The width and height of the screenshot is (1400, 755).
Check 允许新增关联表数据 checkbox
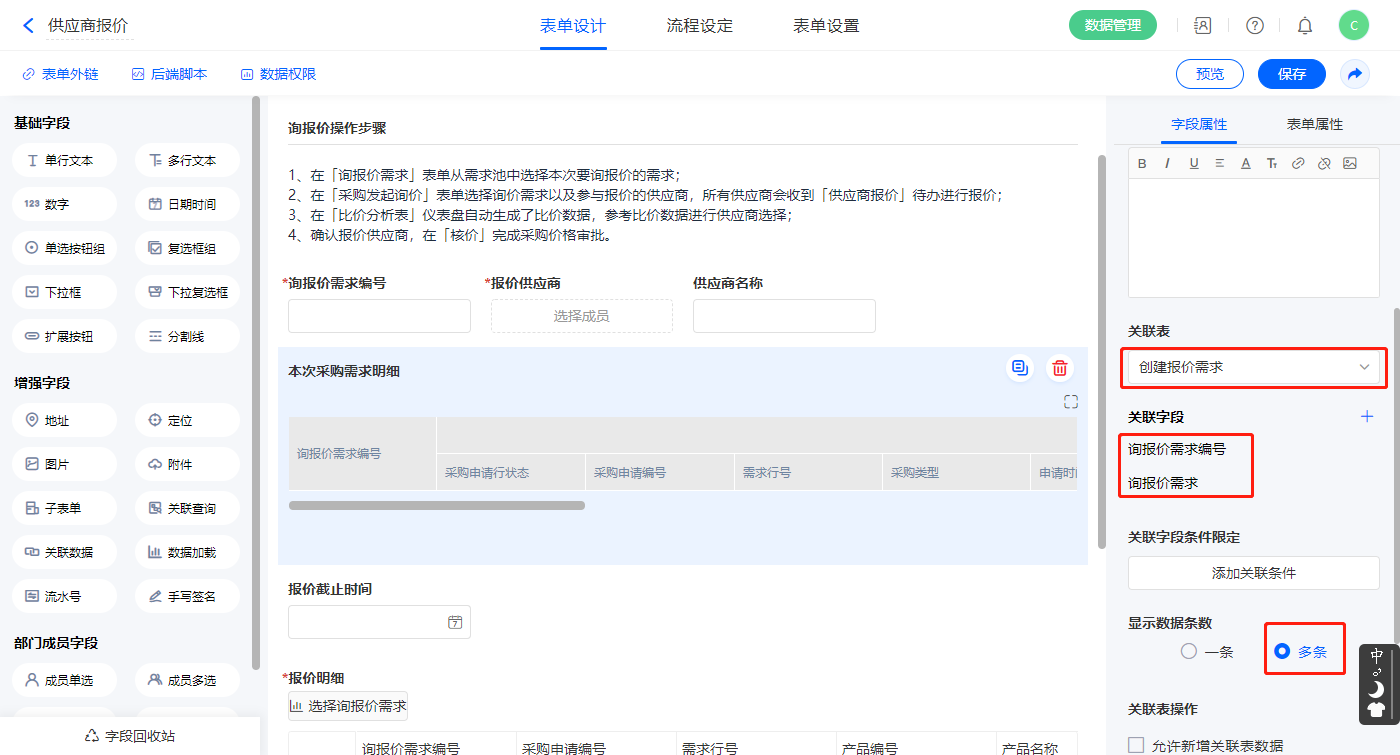1136,745
